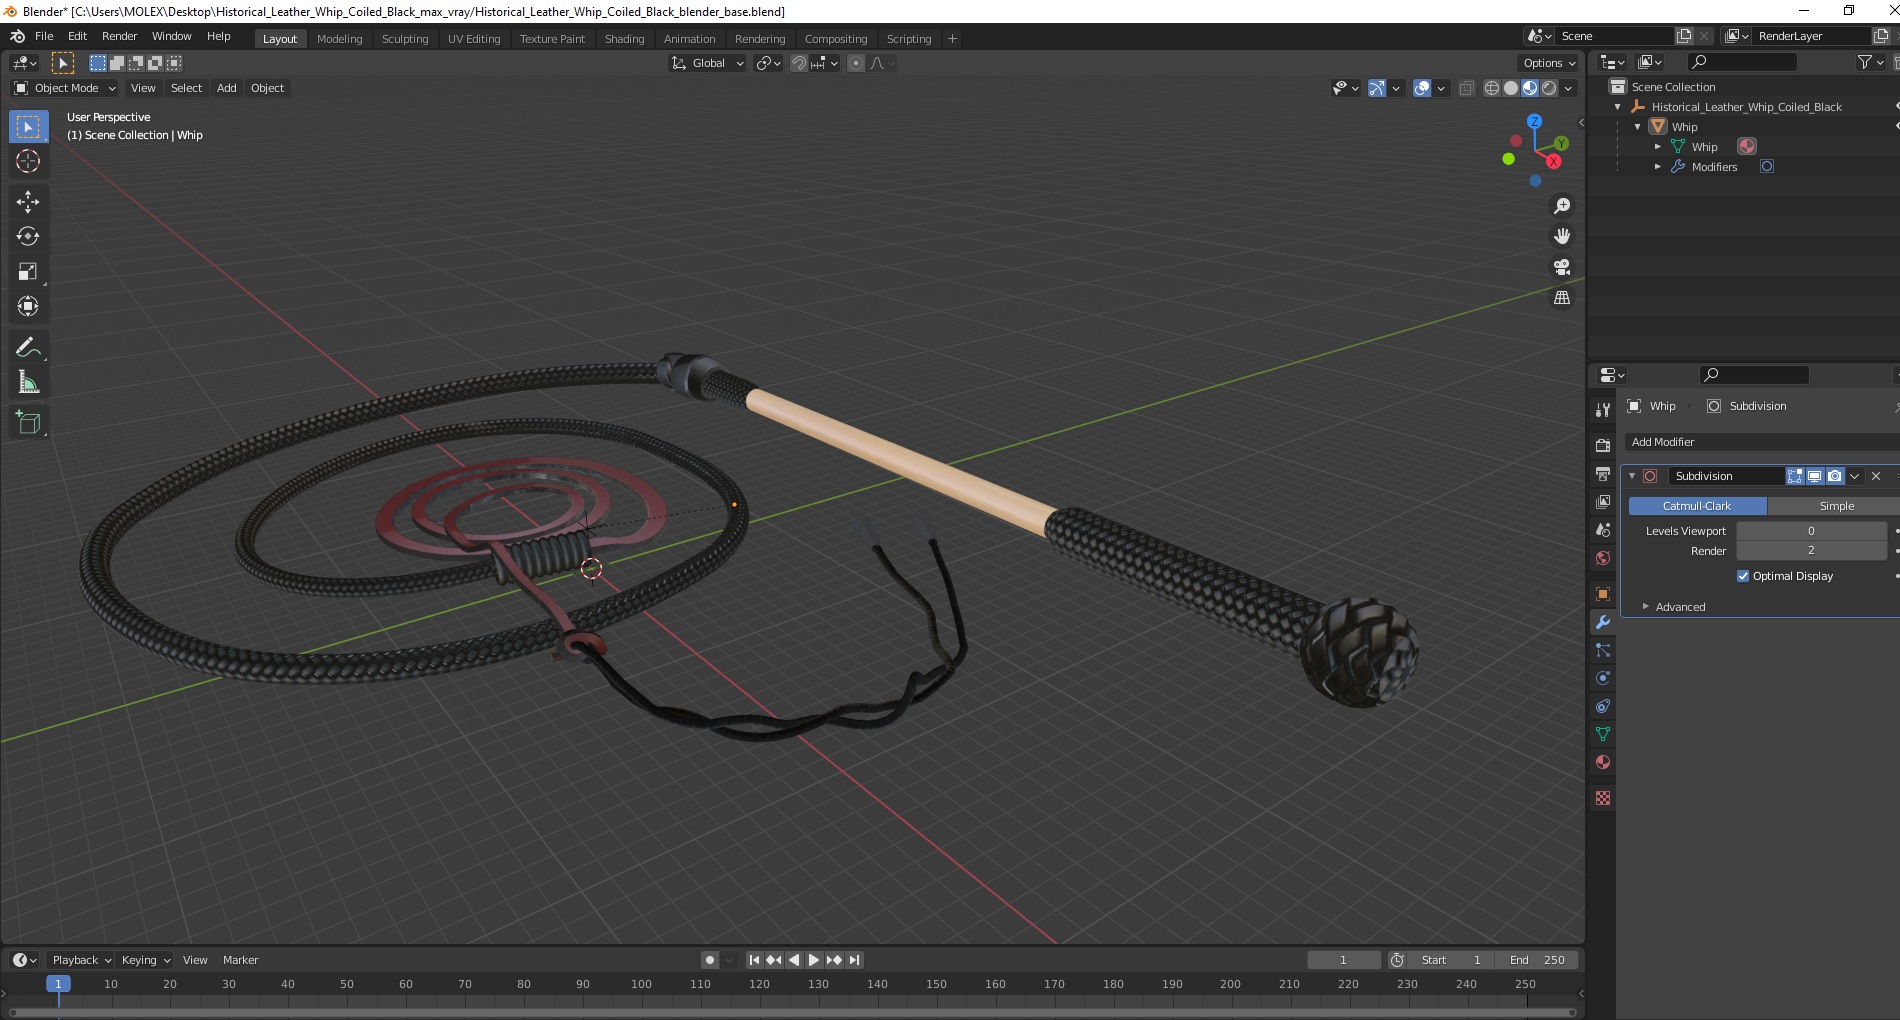Toggle snapping magnet

pyautogui.click(x=799, y=63)
